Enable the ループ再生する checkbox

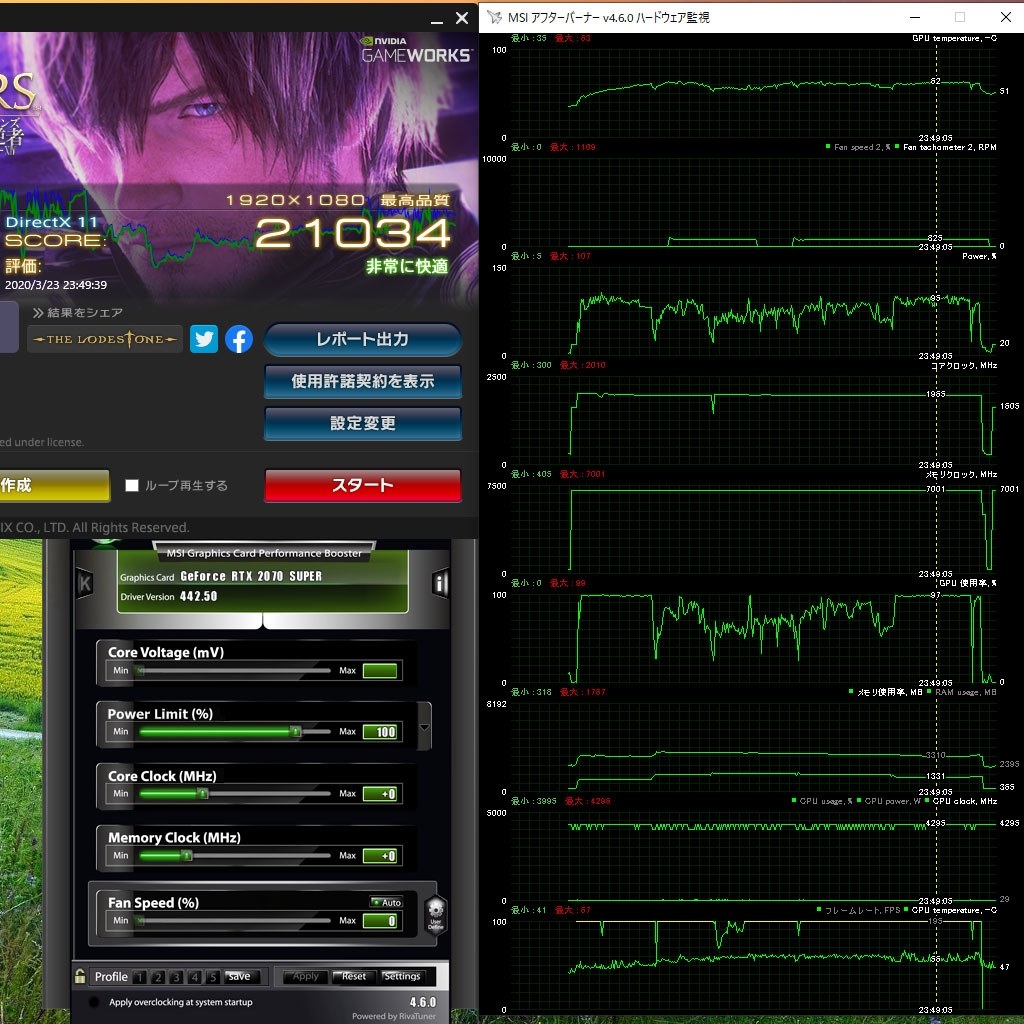132,485
